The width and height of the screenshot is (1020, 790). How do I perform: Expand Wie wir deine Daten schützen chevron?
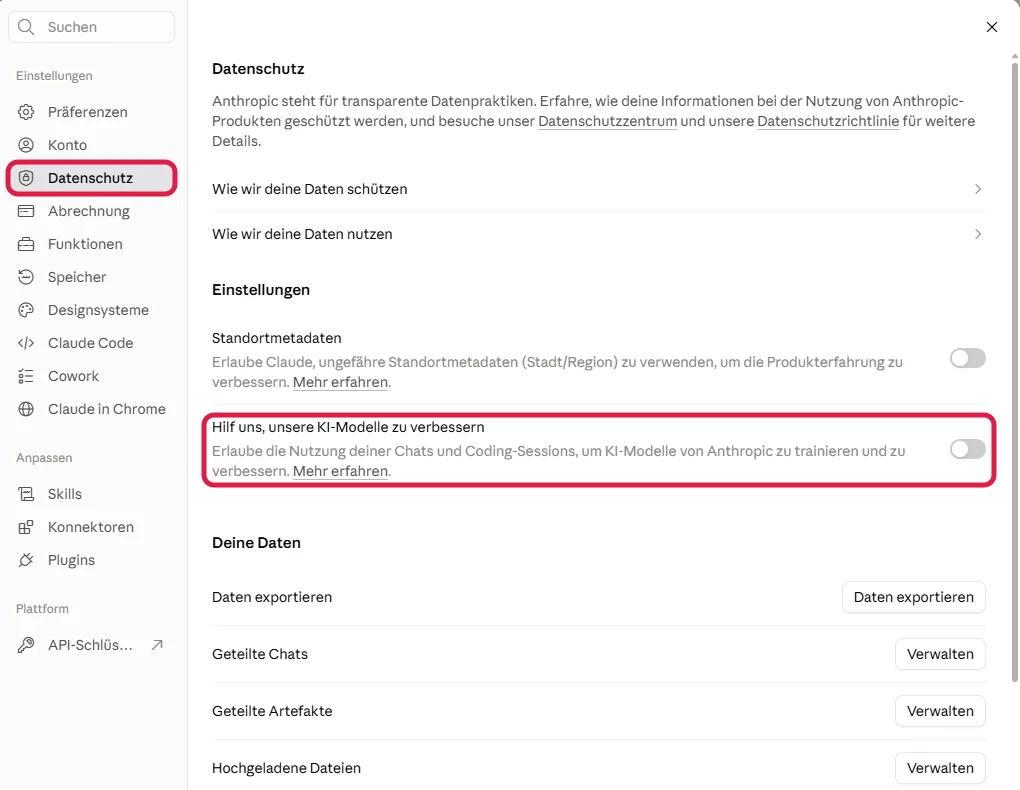(x=978, y=189)
